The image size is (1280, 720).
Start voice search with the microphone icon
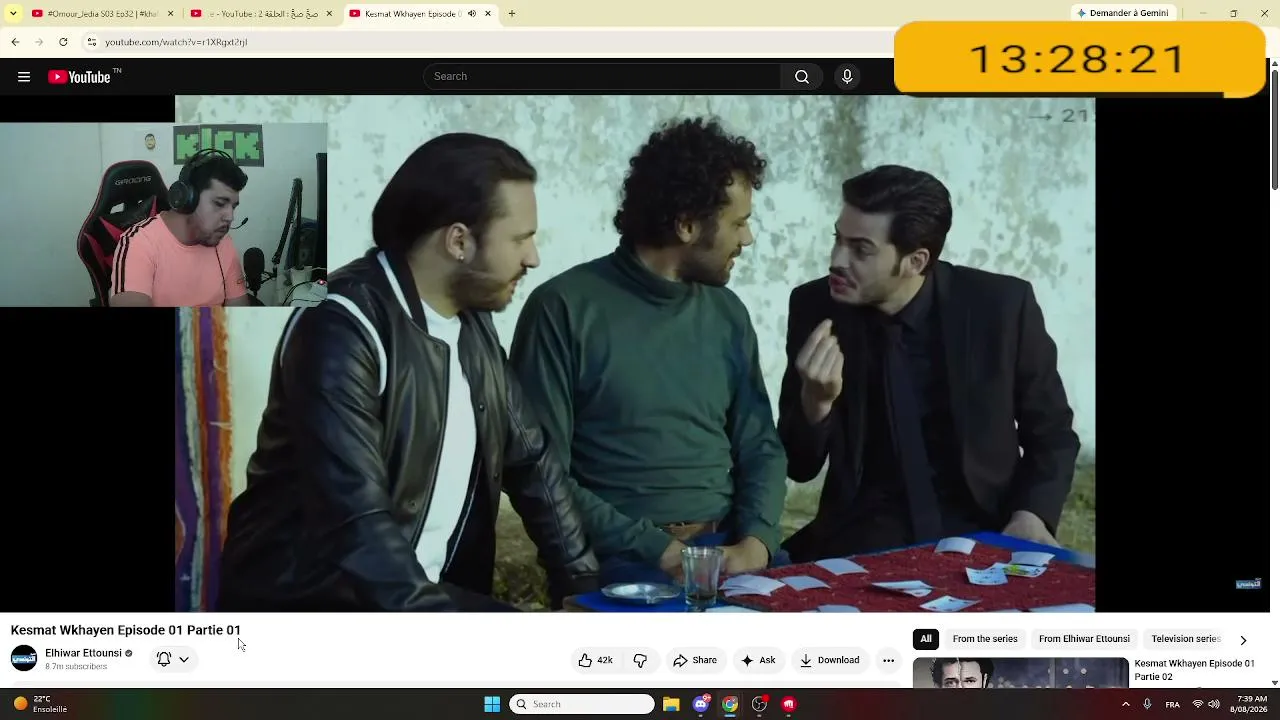pos(847,77)
